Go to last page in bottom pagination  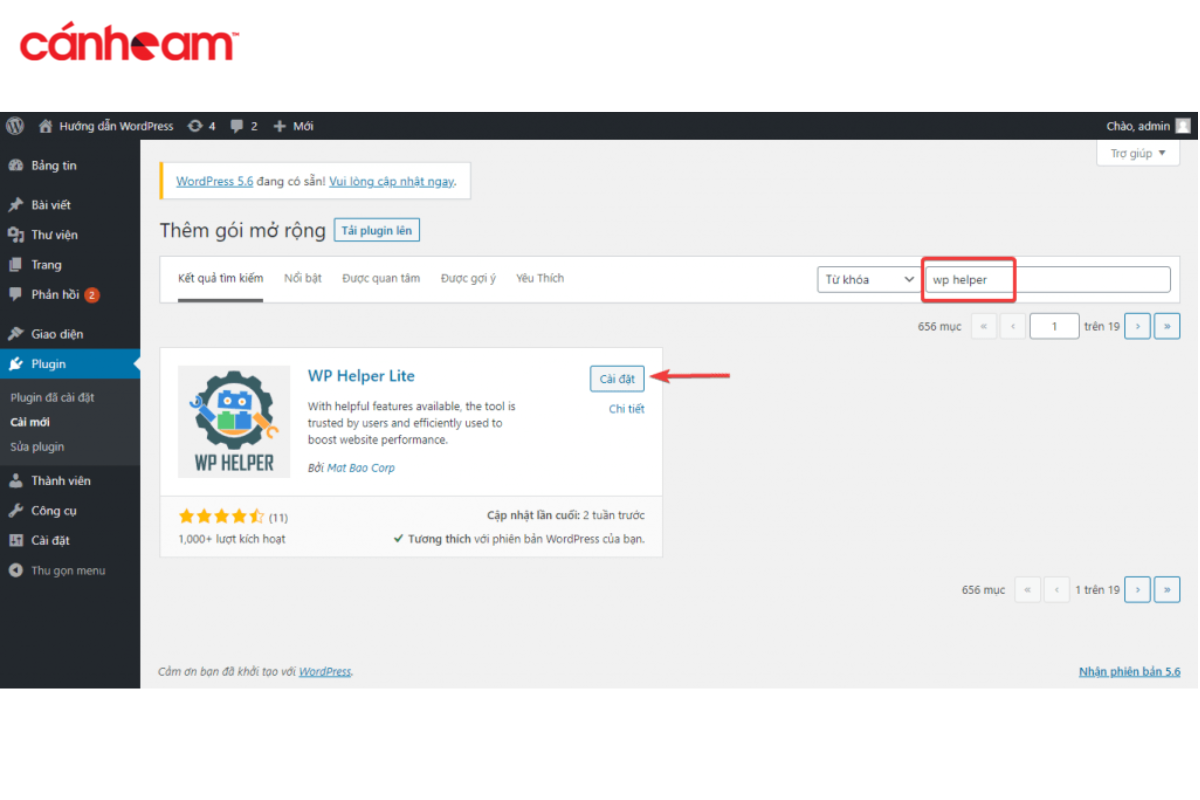[1167, 590]
